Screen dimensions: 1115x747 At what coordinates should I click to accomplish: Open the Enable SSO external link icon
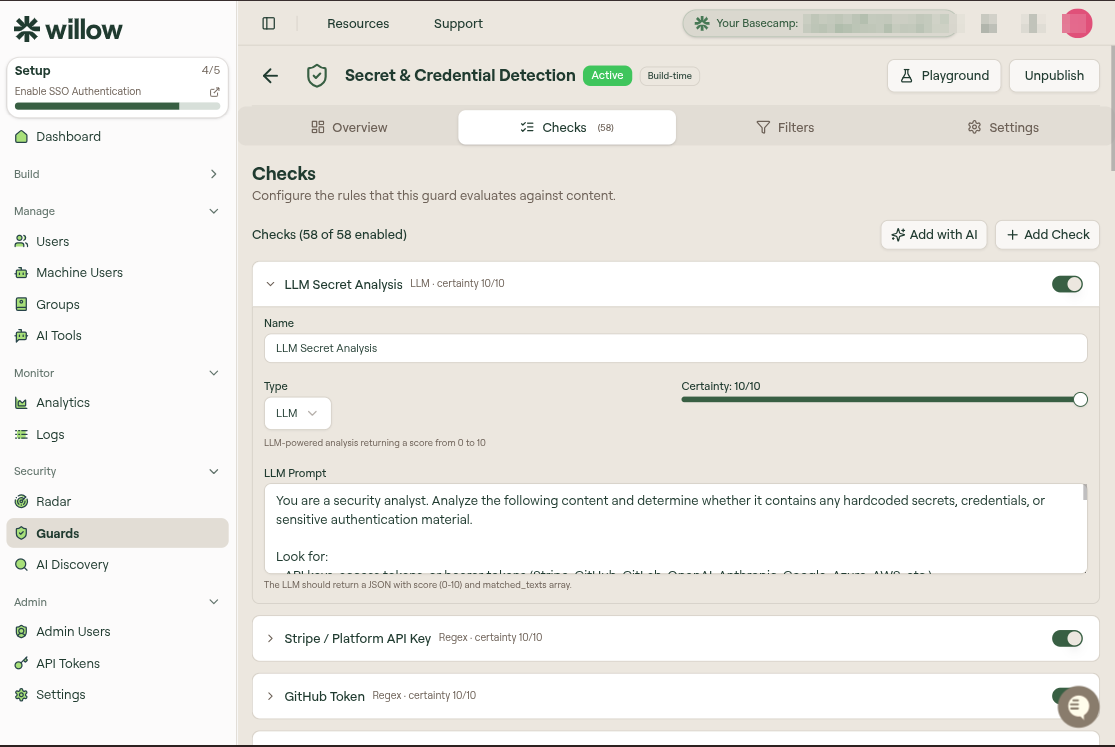(x=214, y=92)
